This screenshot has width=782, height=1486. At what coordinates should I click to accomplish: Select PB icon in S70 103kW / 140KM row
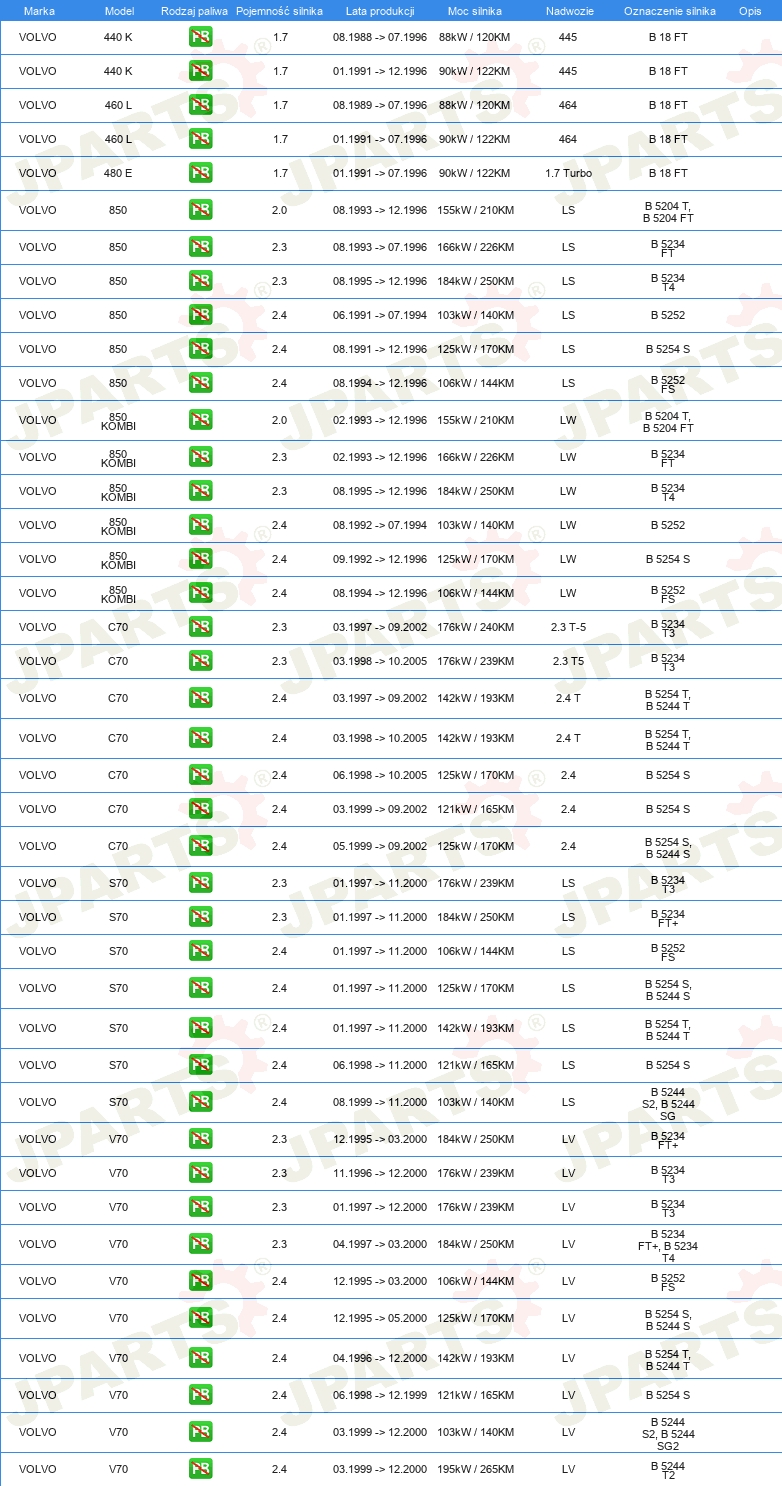point(200,1102)
